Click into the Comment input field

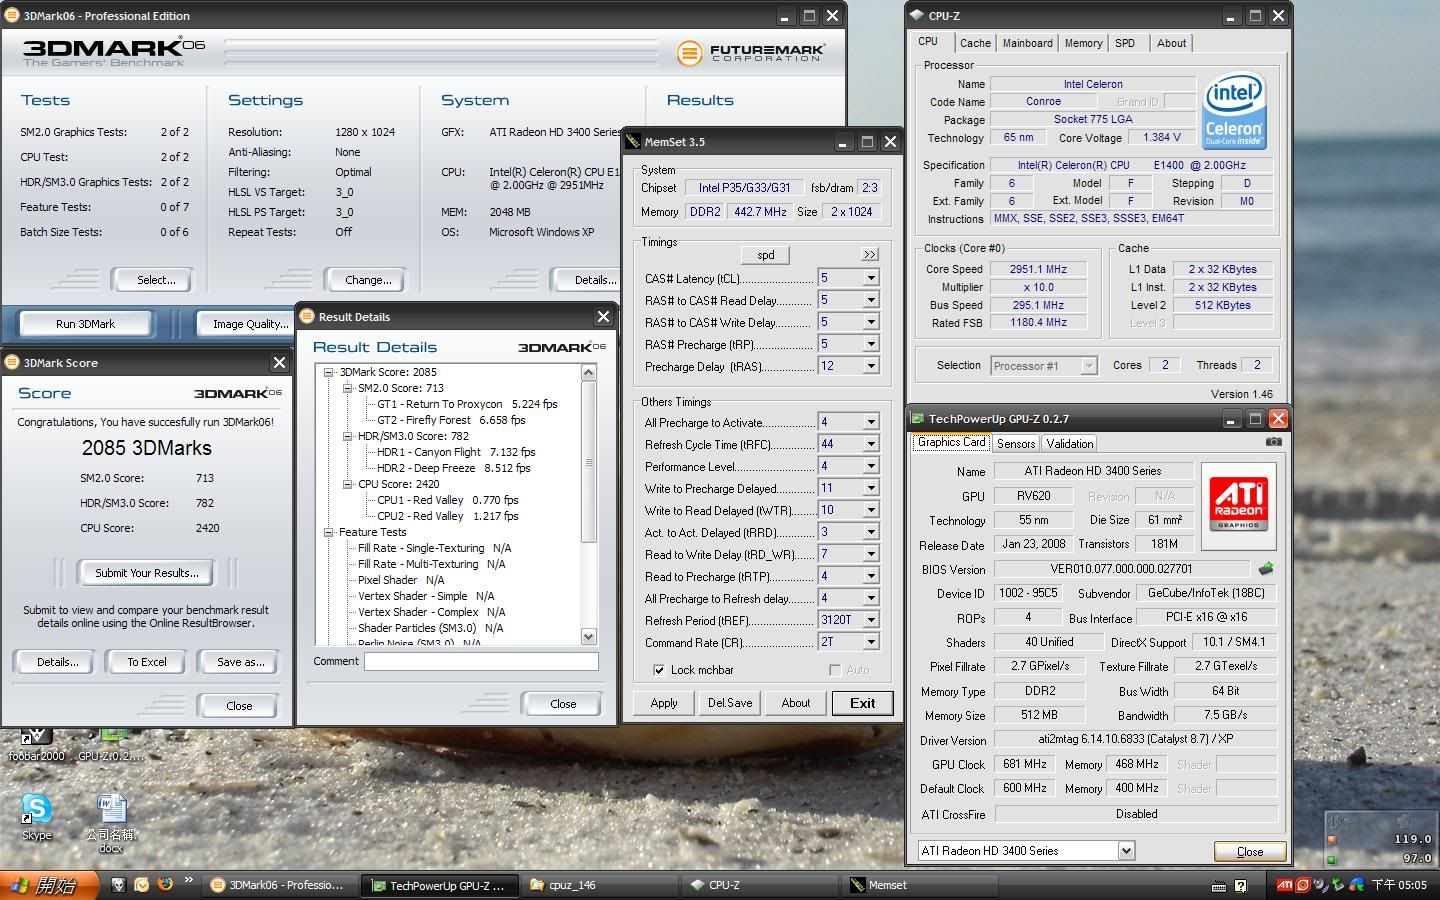481,661
